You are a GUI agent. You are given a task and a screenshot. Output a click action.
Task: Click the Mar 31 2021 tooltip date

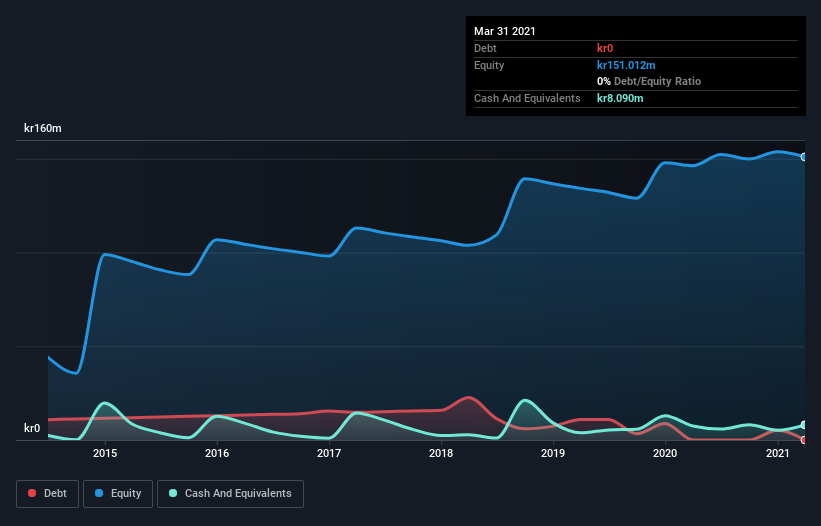click(x=505, y=31)
